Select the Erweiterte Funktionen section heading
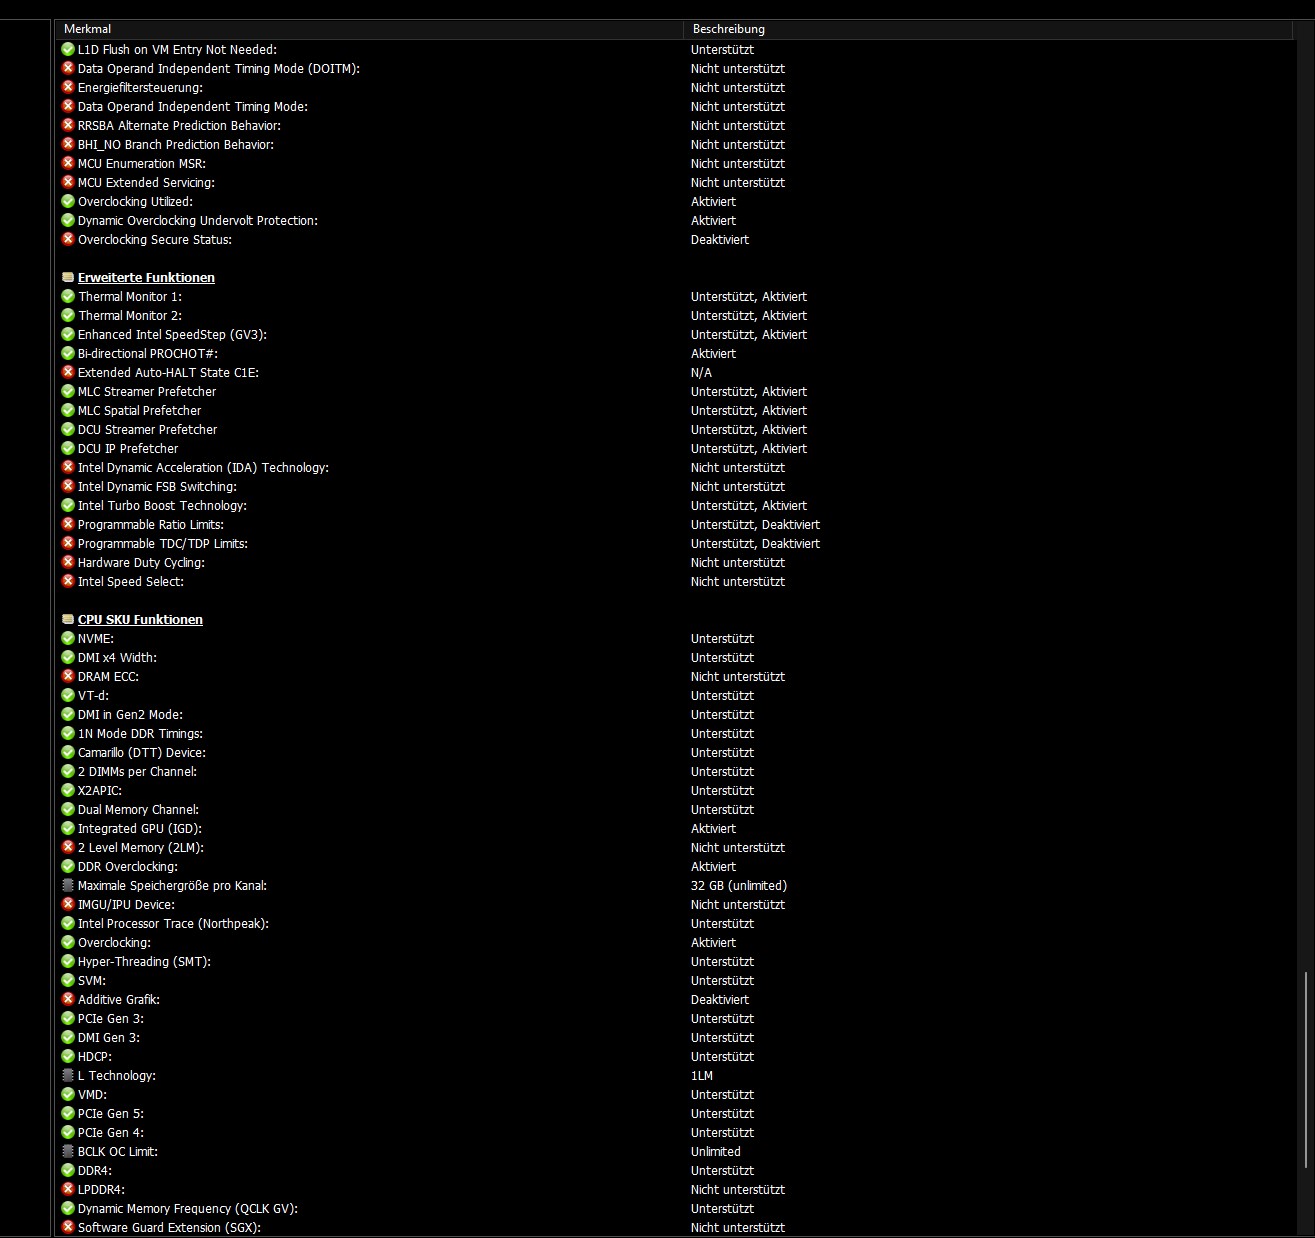This screenshot has height=1238, width=1315. click(x=146, y=278)
